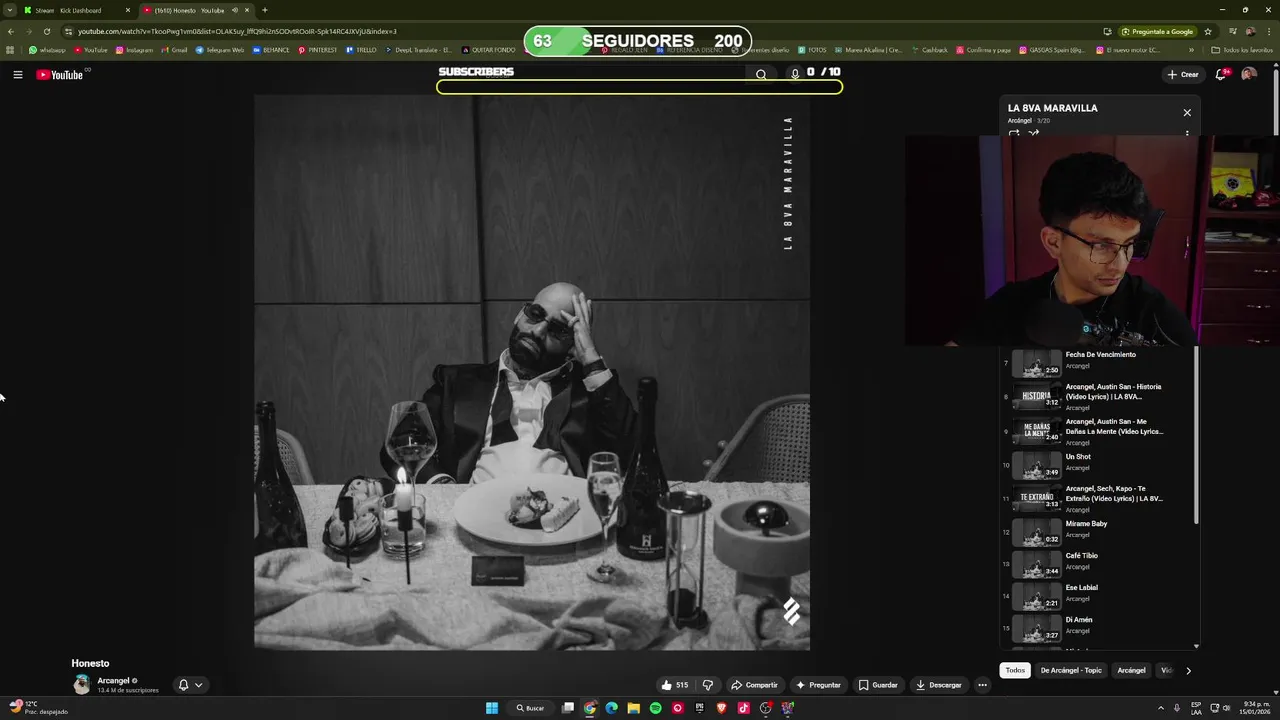Open the Windows Start menu
The image size is (1280, 720).
coord(492,708)
